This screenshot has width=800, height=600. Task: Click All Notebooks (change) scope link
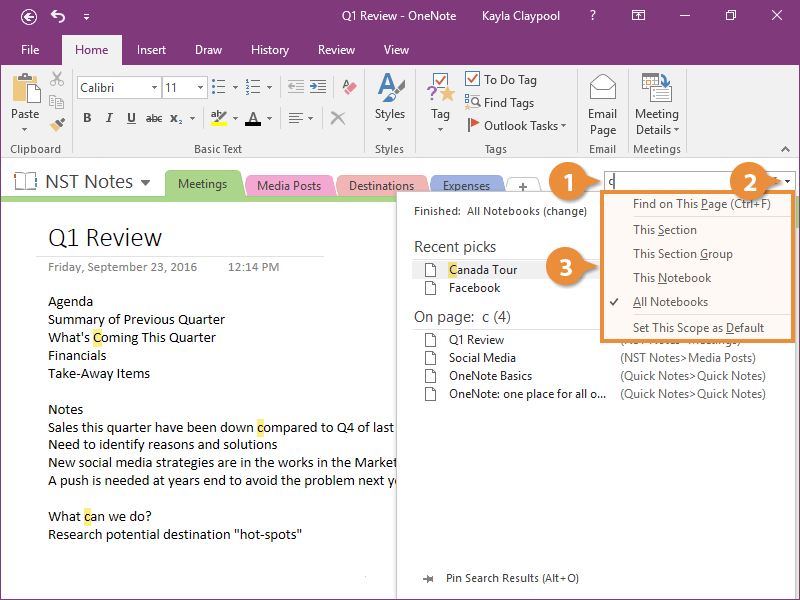point(527,211)
